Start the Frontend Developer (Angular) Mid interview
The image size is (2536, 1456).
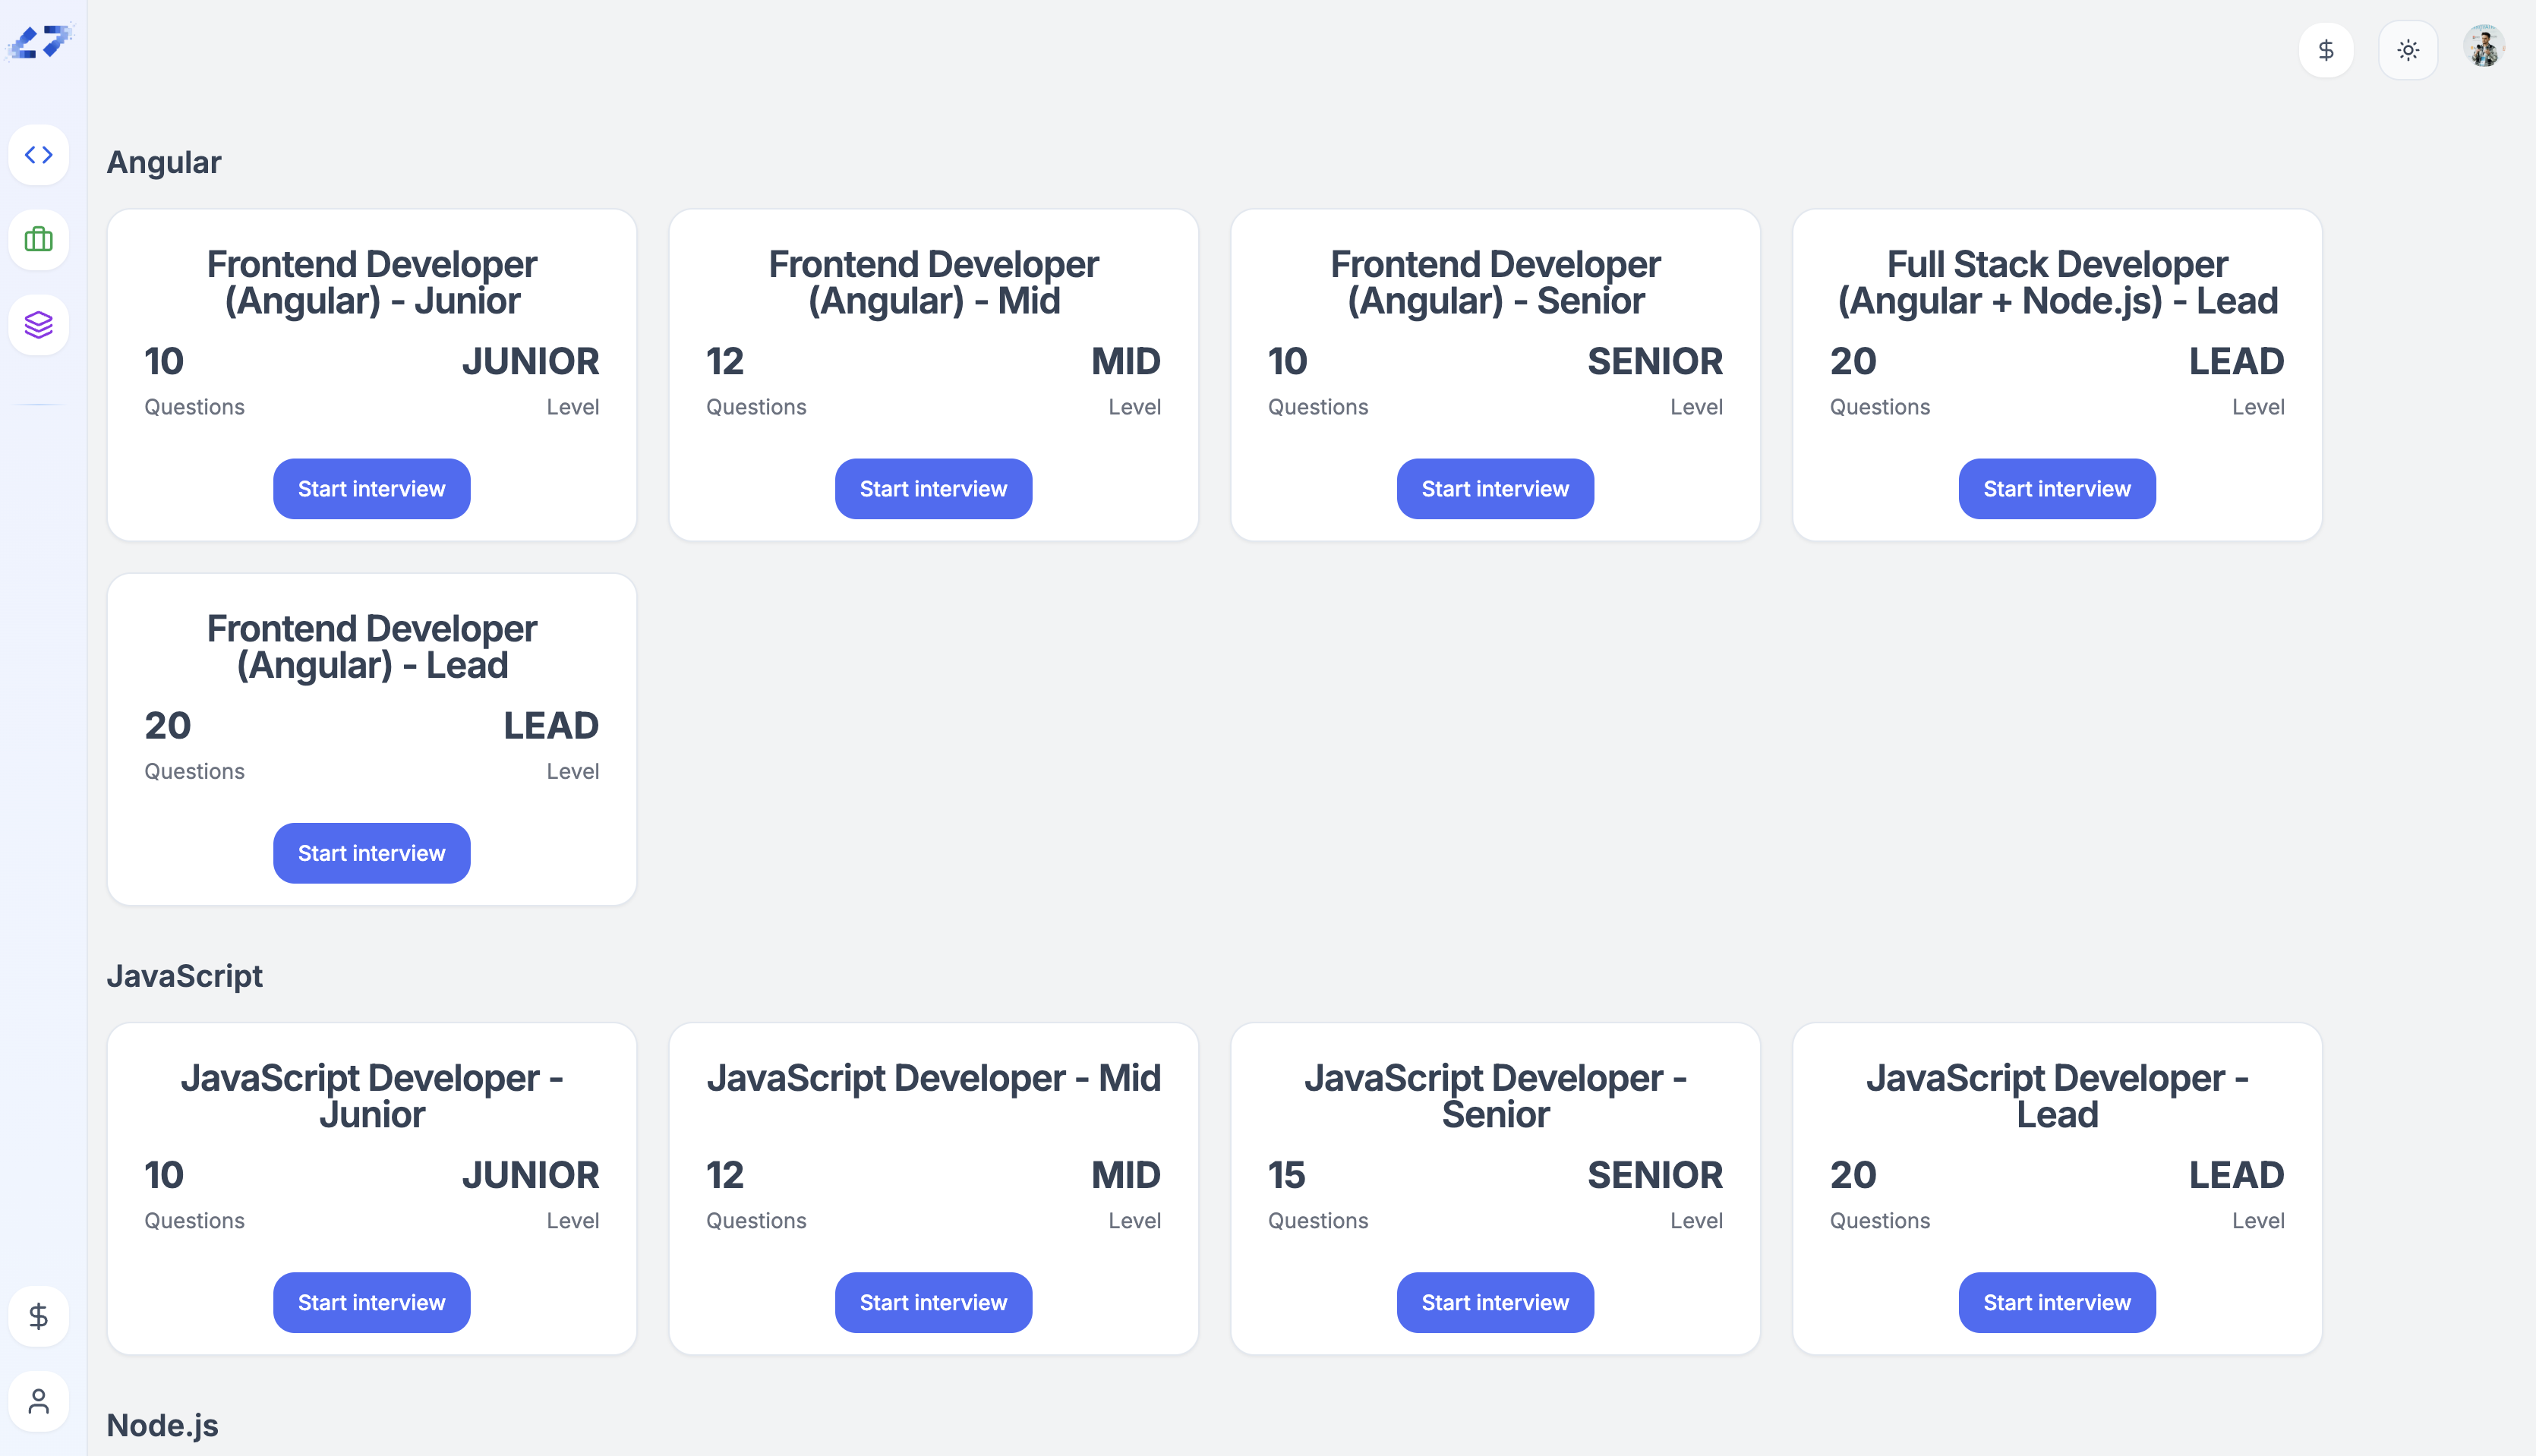(x=933, y=489)
